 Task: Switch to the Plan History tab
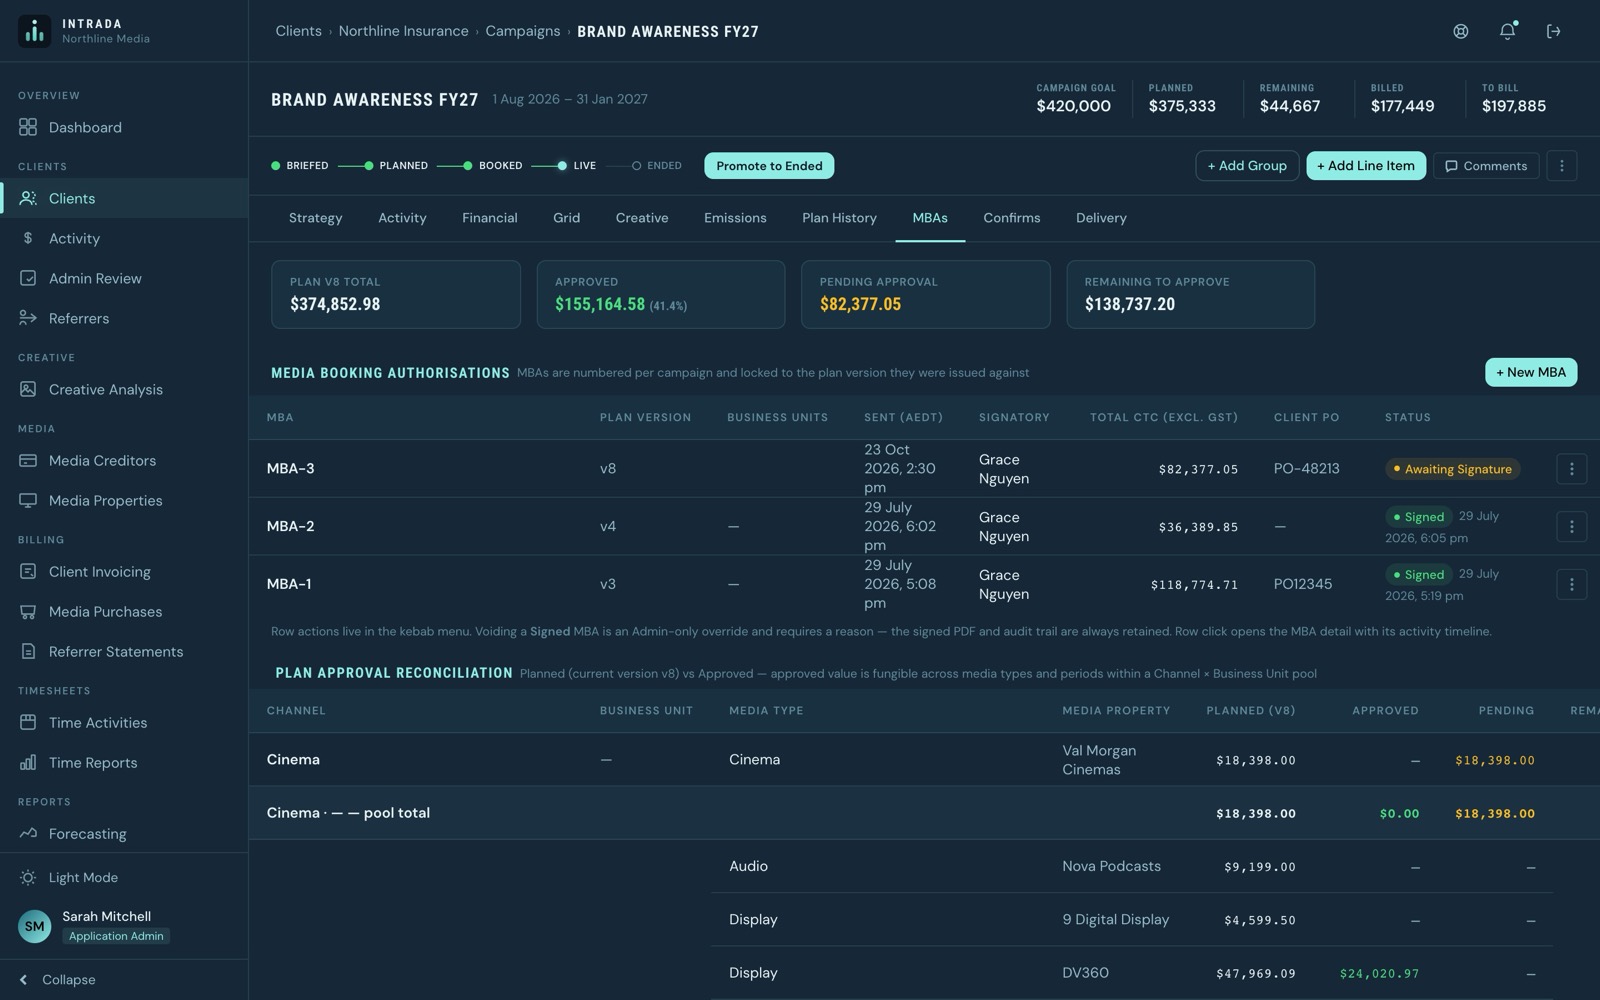839,218
